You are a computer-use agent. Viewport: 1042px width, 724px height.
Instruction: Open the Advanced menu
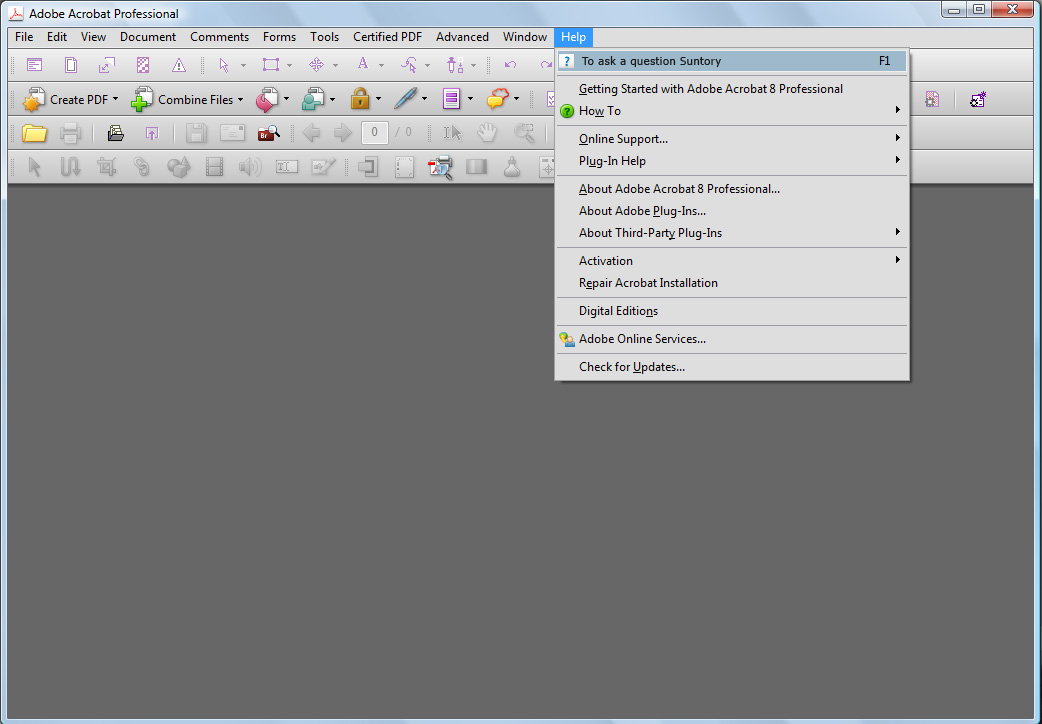463,37
